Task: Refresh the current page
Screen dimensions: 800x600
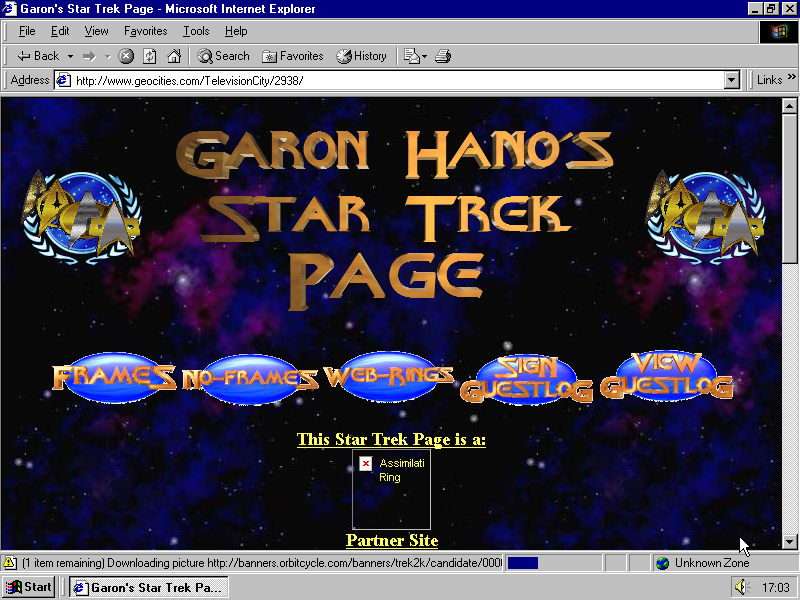Action: pos(150,56)
